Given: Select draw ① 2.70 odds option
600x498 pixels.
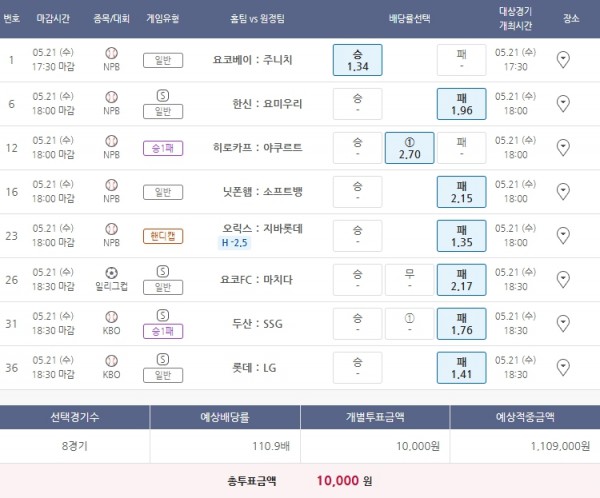Looking at the screenshot, I should point(410,148).
